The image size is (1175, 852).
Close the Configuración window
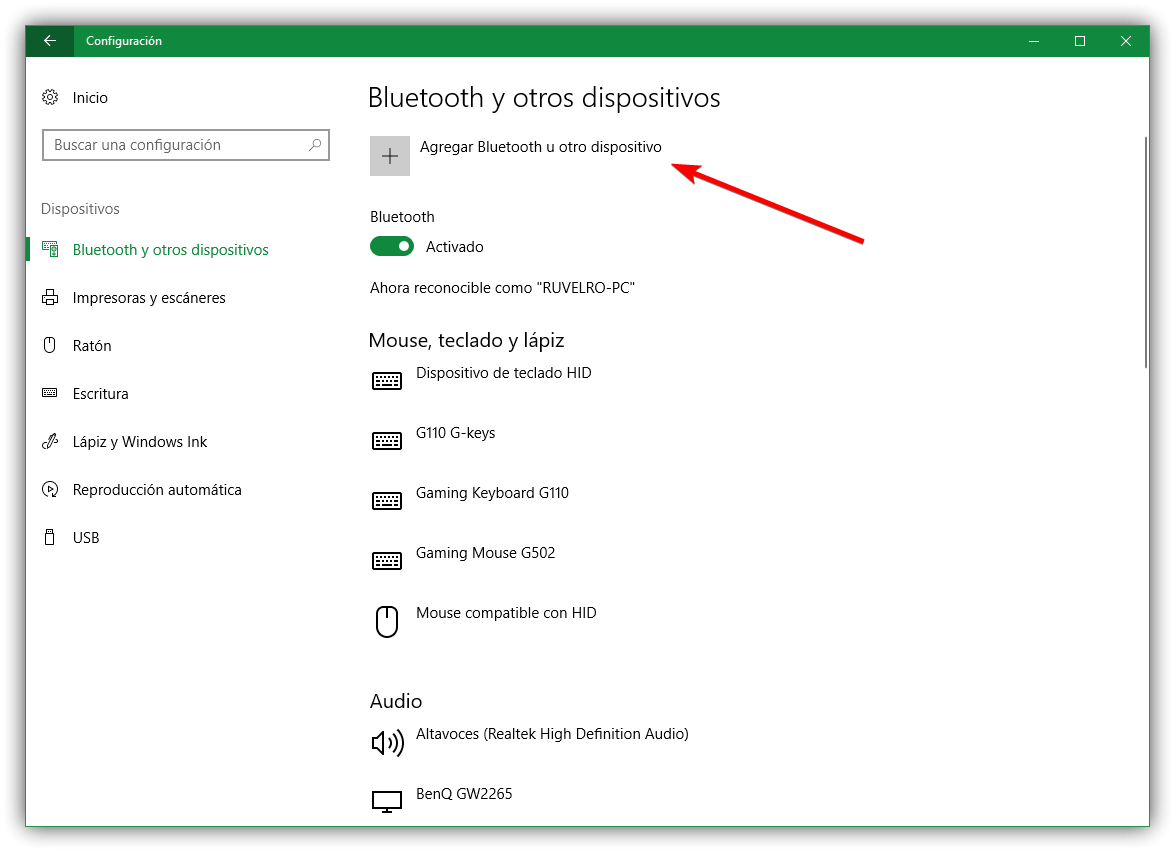click(1126, 41)
